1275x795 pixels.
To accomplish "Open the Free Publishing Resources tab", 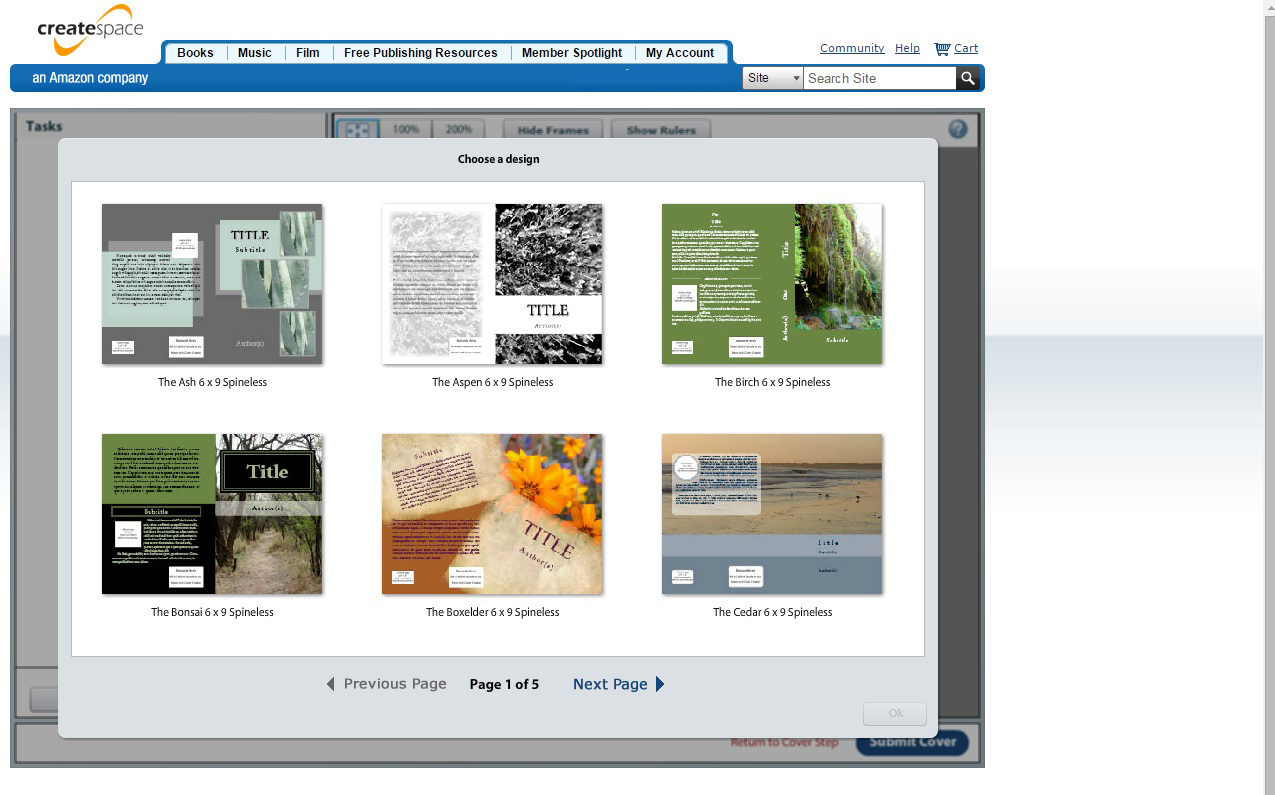I will [x=420, y=53].
